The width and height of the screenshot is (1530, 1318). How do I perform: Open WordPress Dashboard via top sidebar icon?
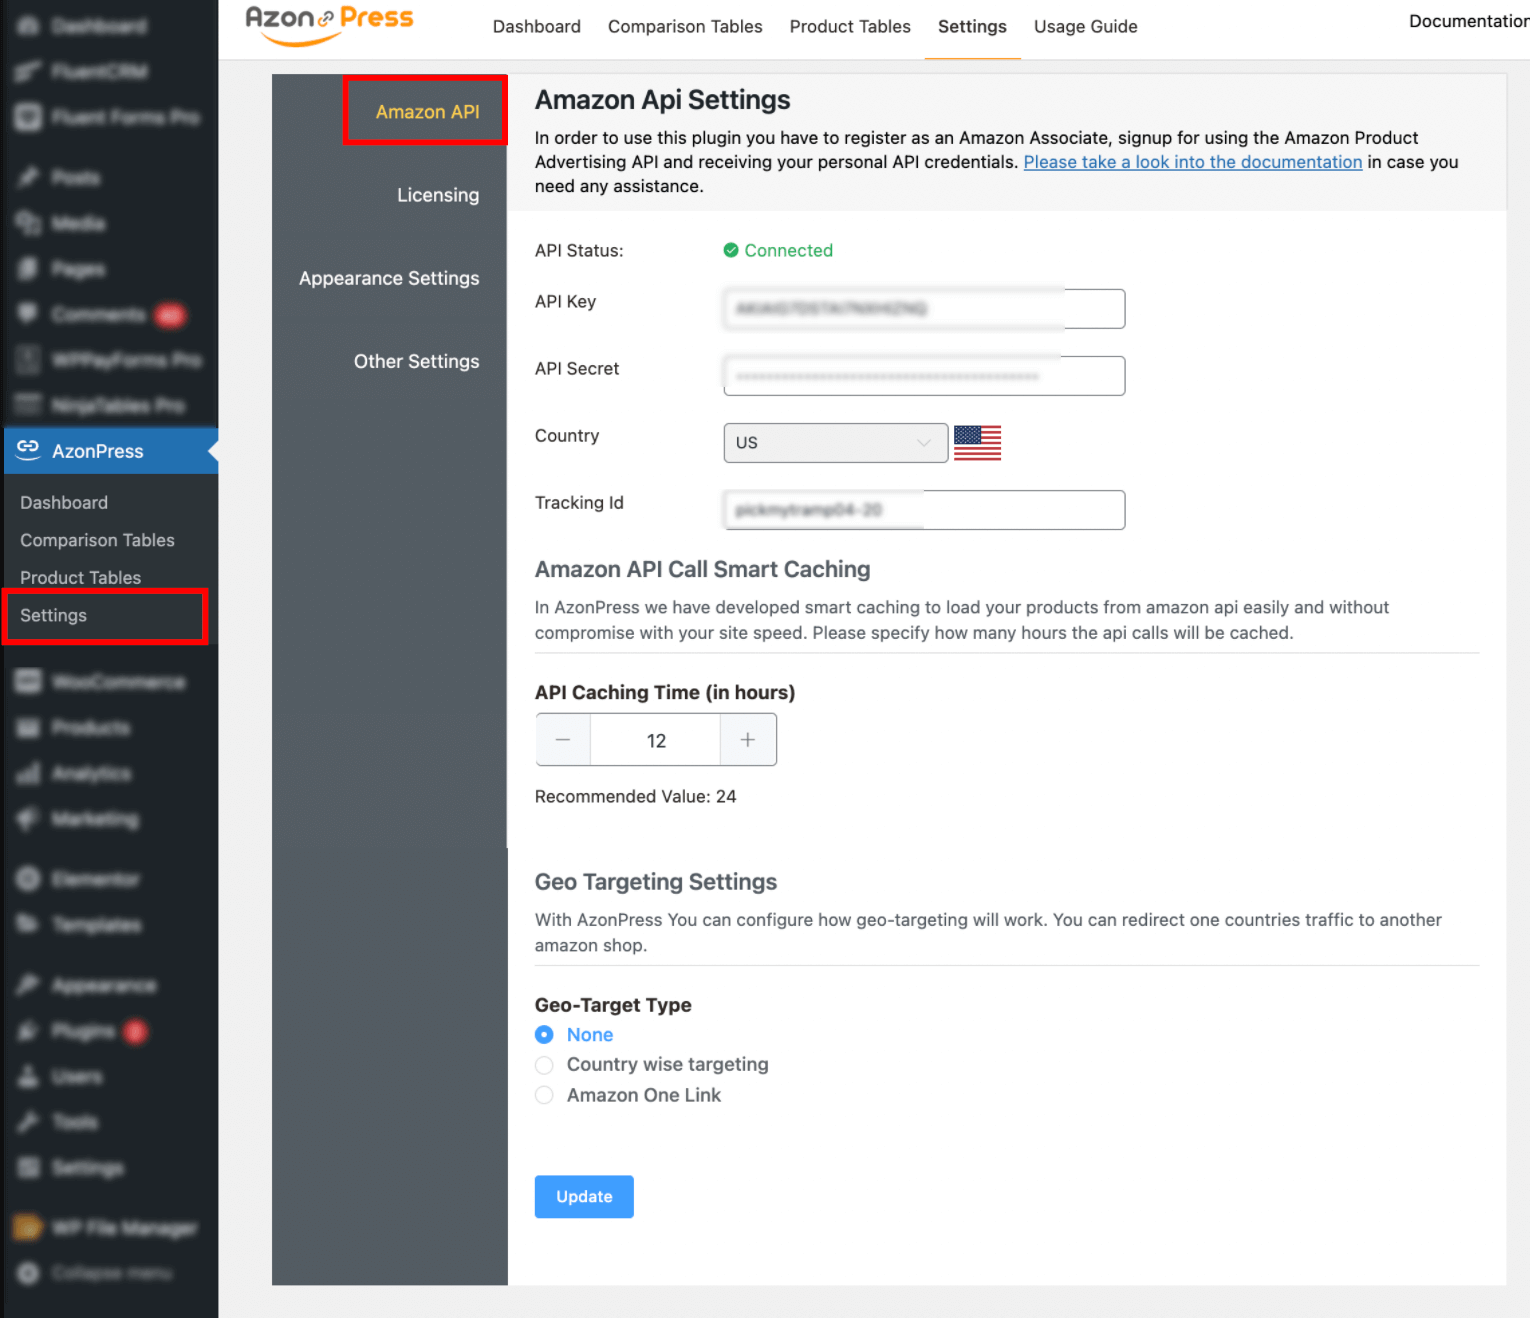click(28, 26)
